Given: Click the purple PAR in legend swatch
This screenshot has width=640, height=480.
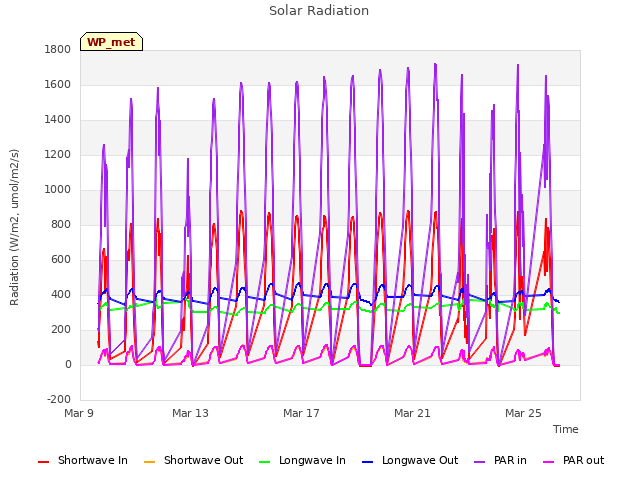Looking at the screenshot, I should click(480, 462).
